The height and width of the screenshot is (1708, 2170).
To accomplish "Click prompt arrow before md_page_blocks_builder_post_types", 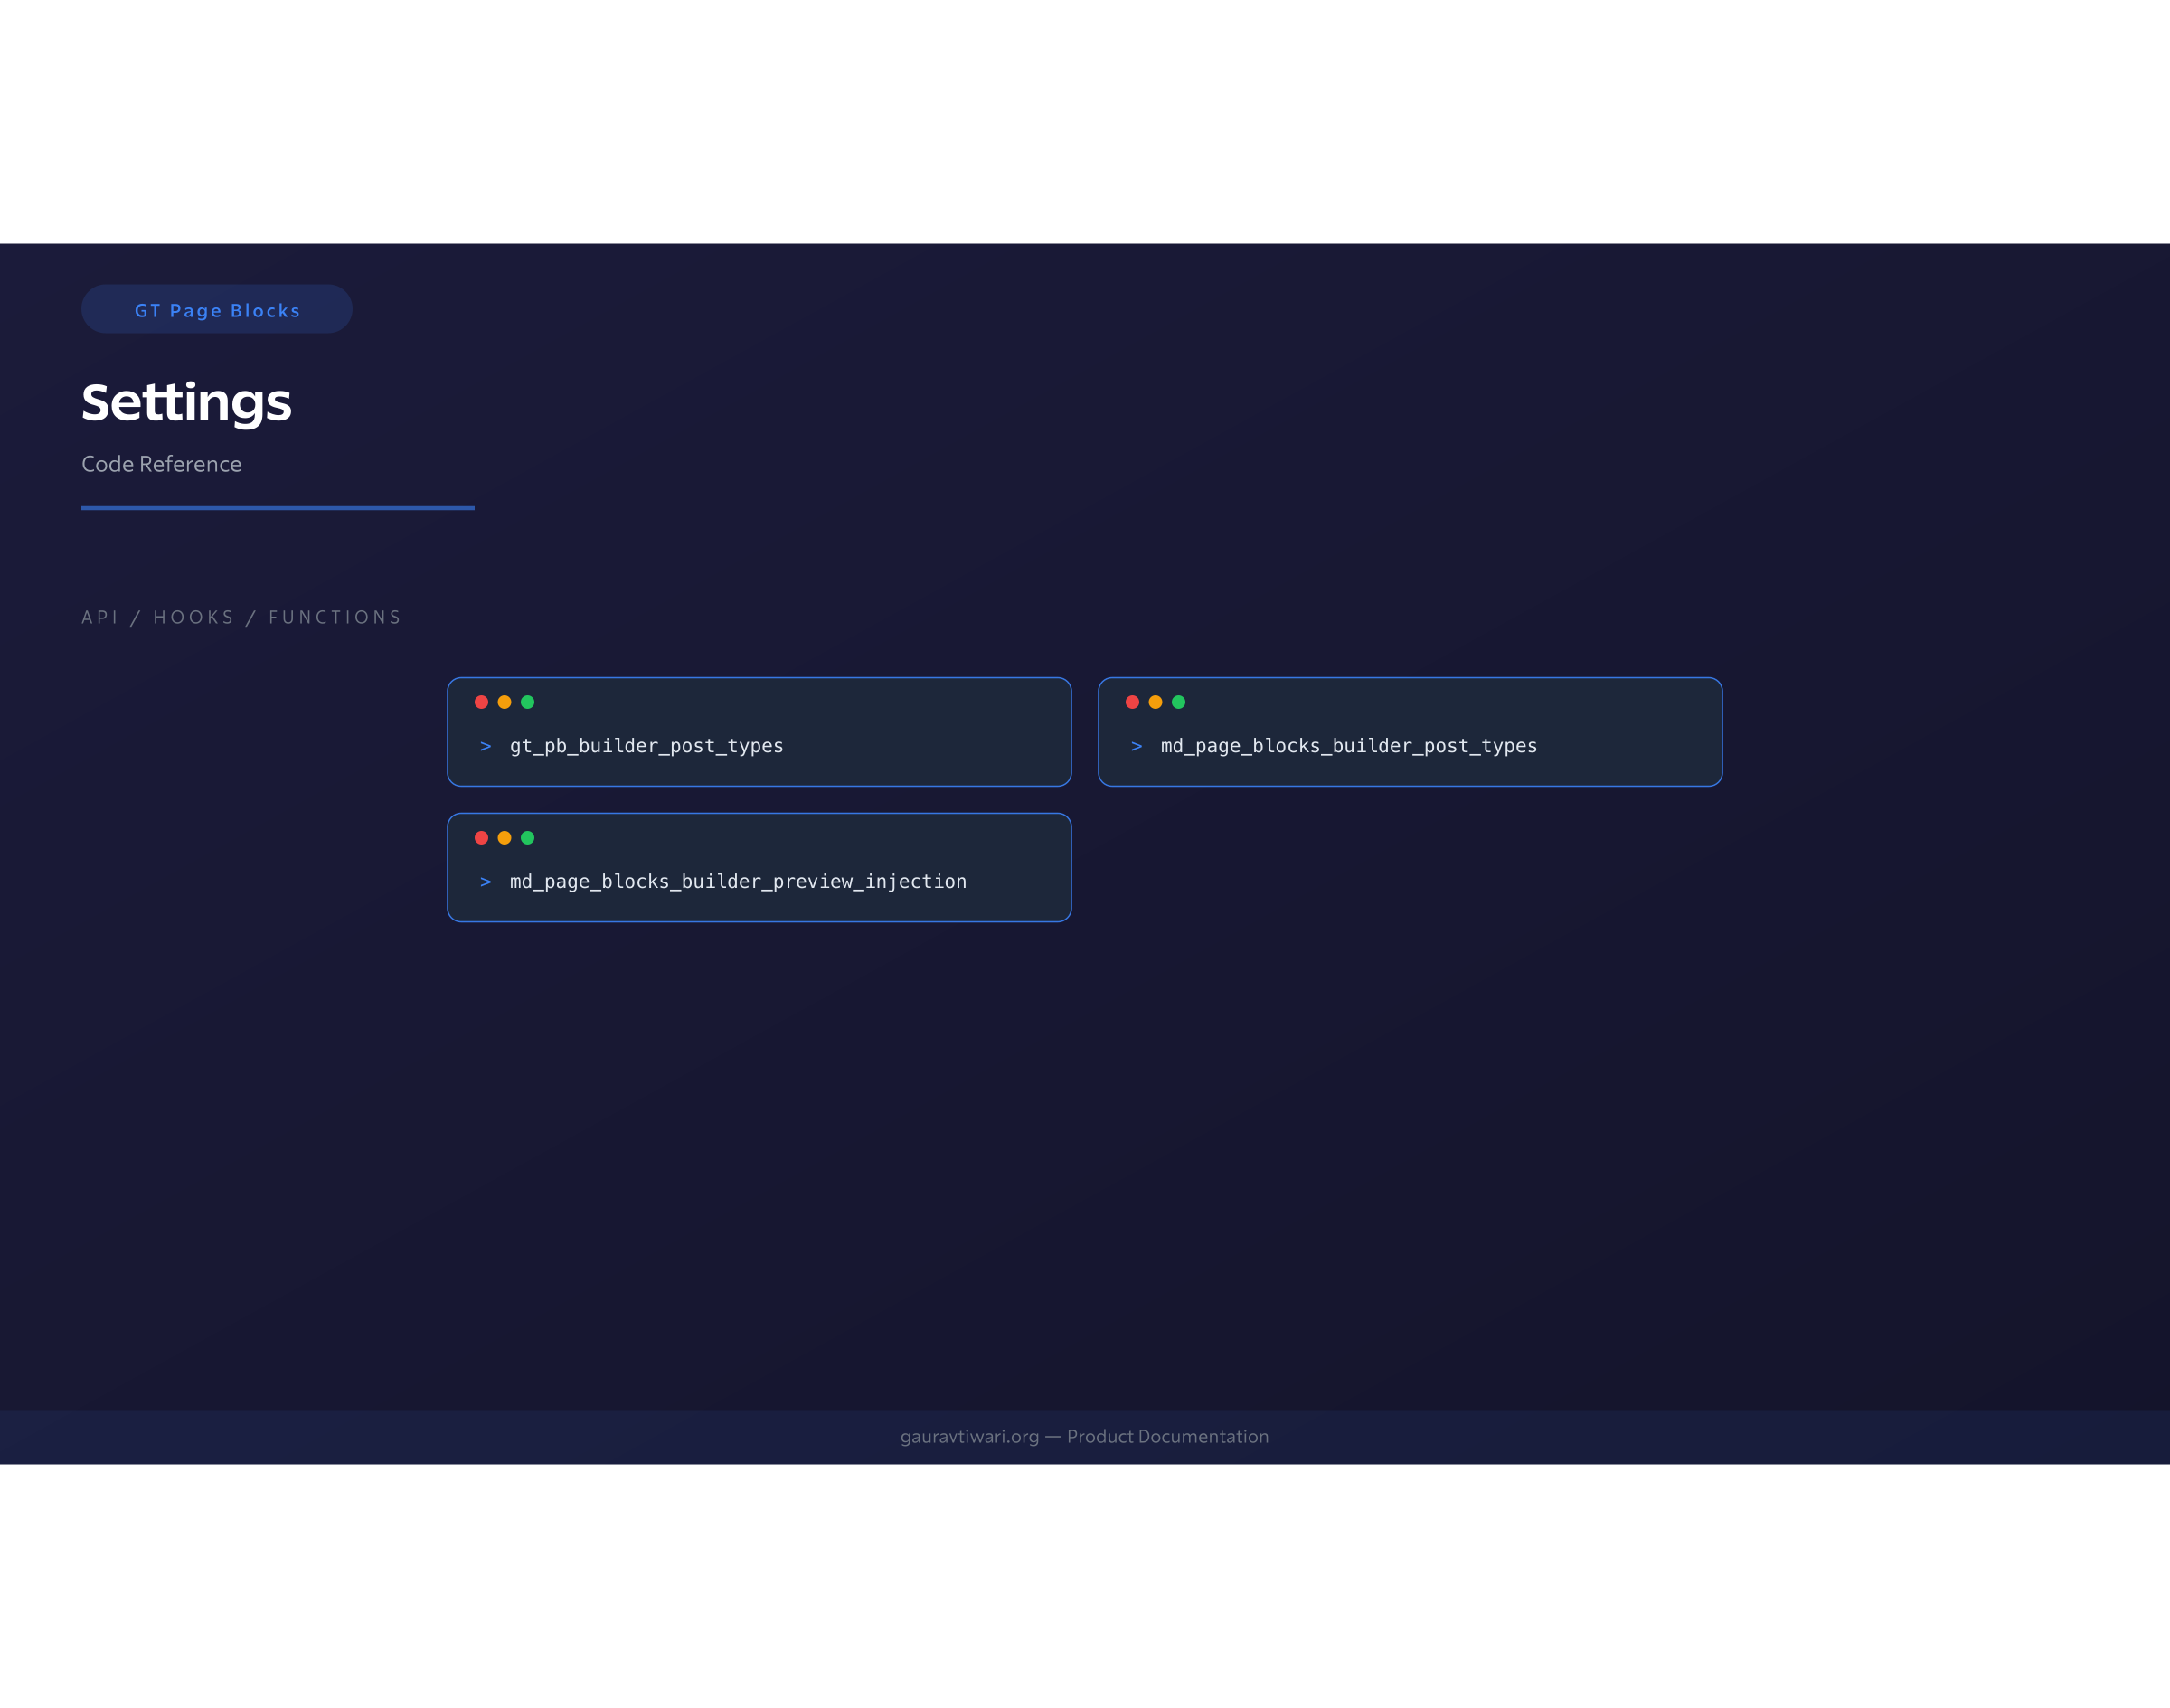I will (1136, 747).
